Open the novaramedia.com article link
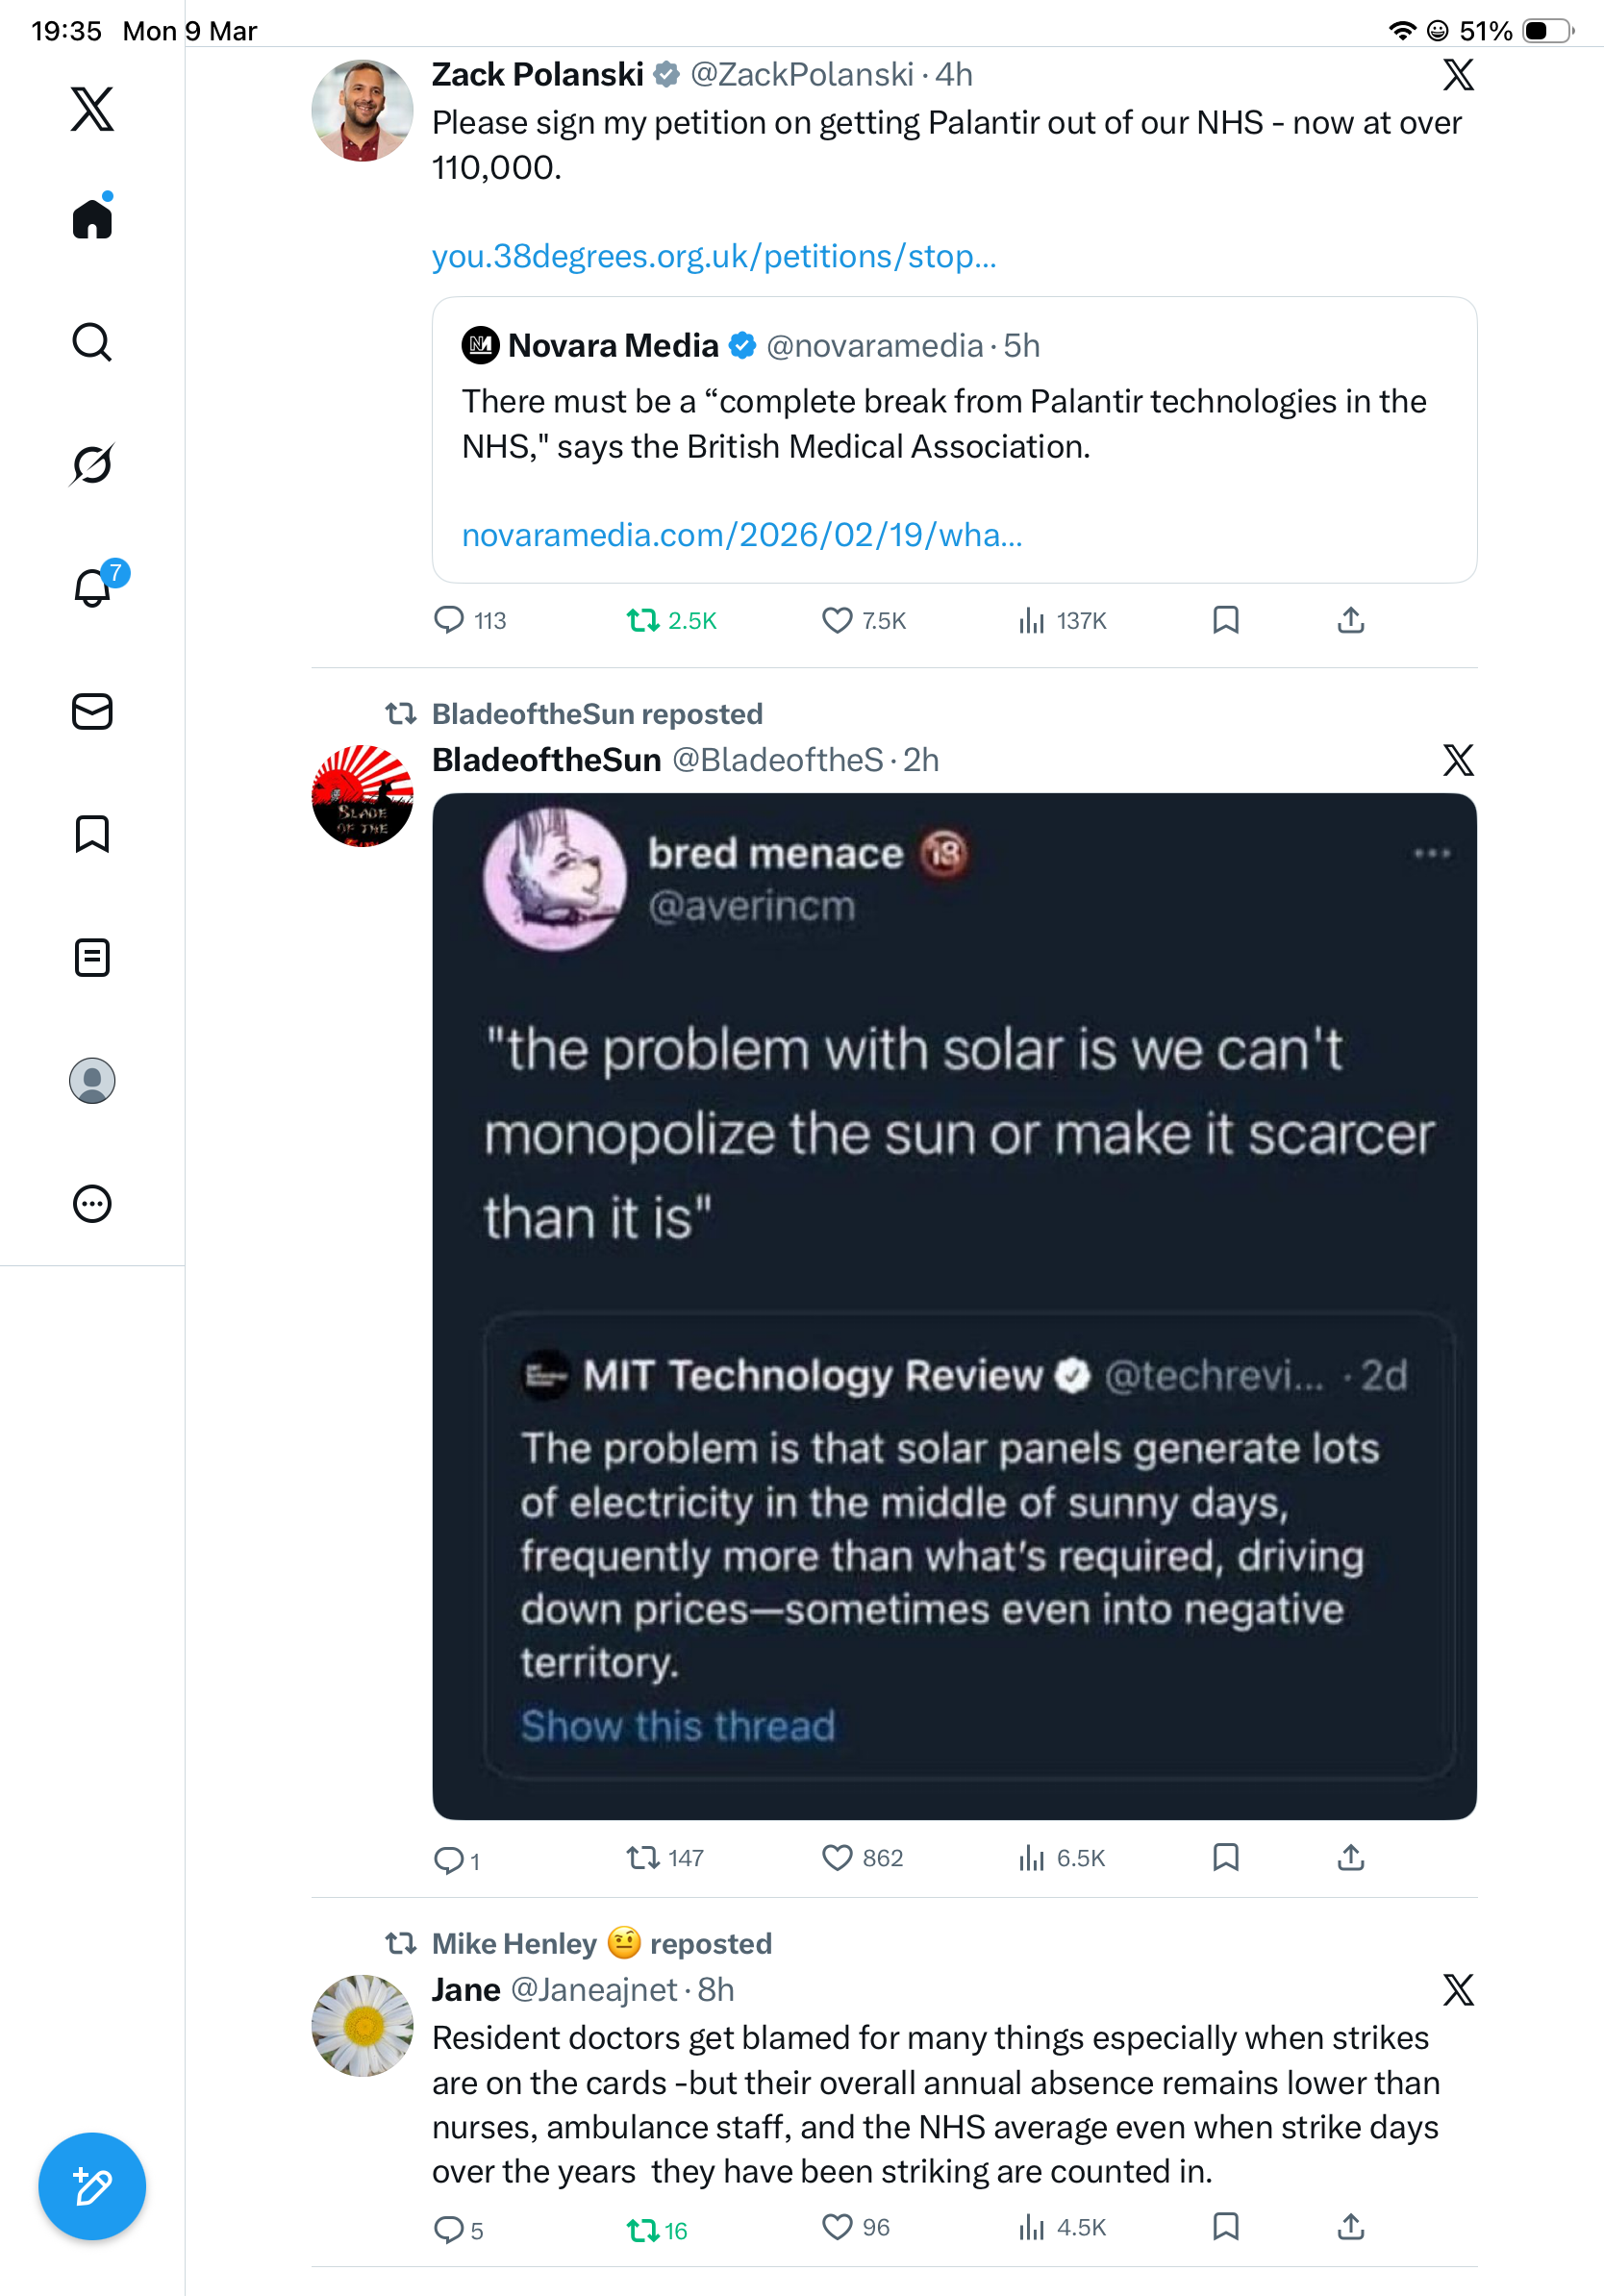The width and height of the screenshot is (1604, 2296). click(x=742, y=535)
